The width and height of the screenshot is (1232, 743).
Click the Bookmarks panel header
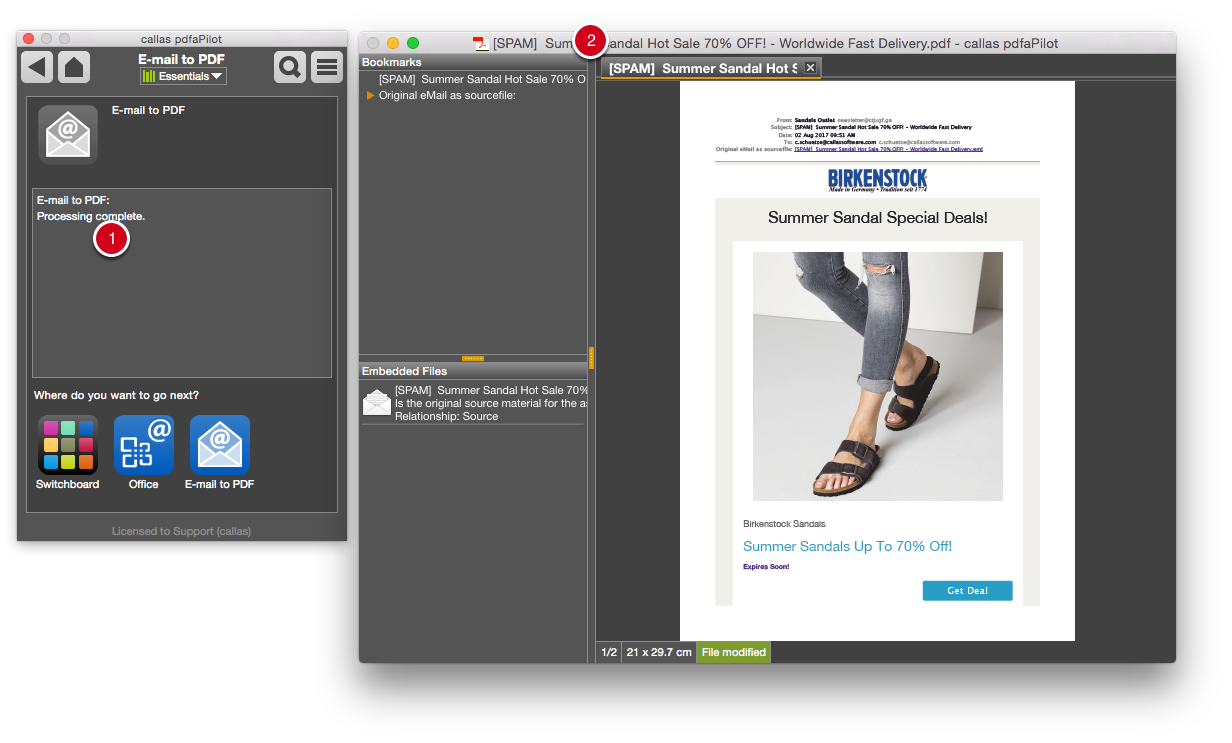pyautogui.click(x=474, y=62)
